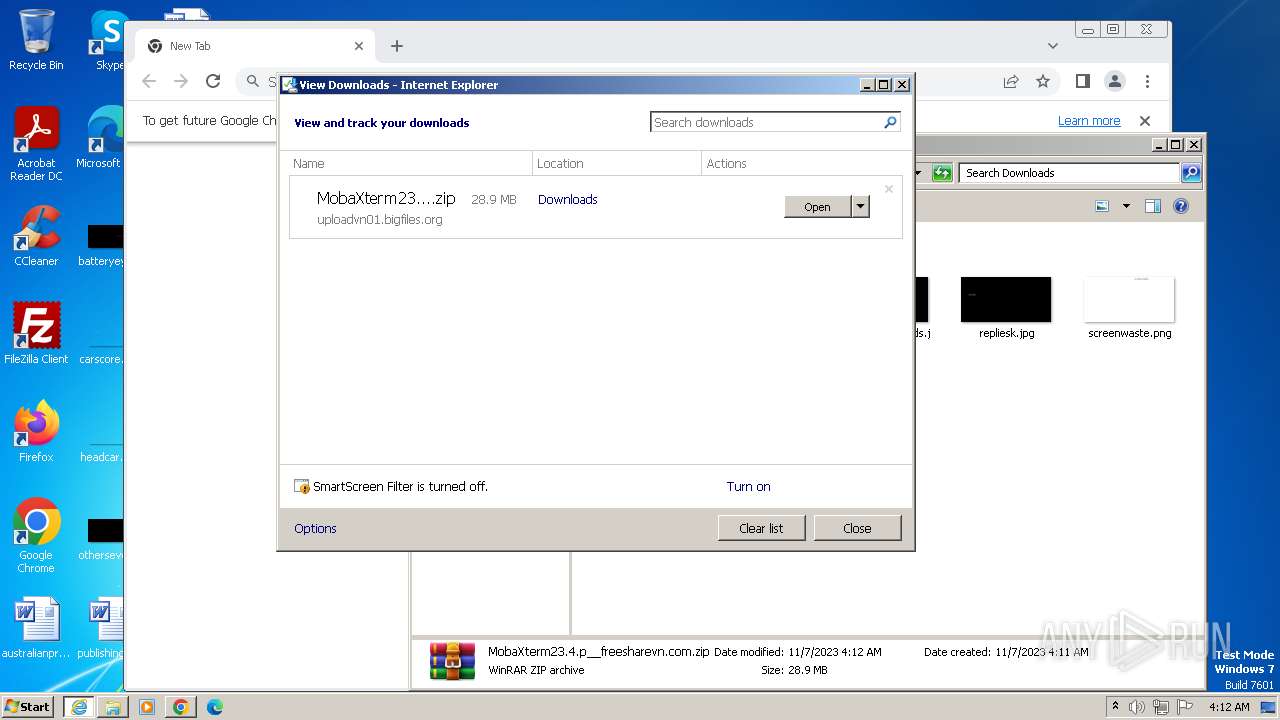The height and width of the screenshot is (720, 1280).
Task: Bookmark this tab star icon
Action: pos(1043,81)
